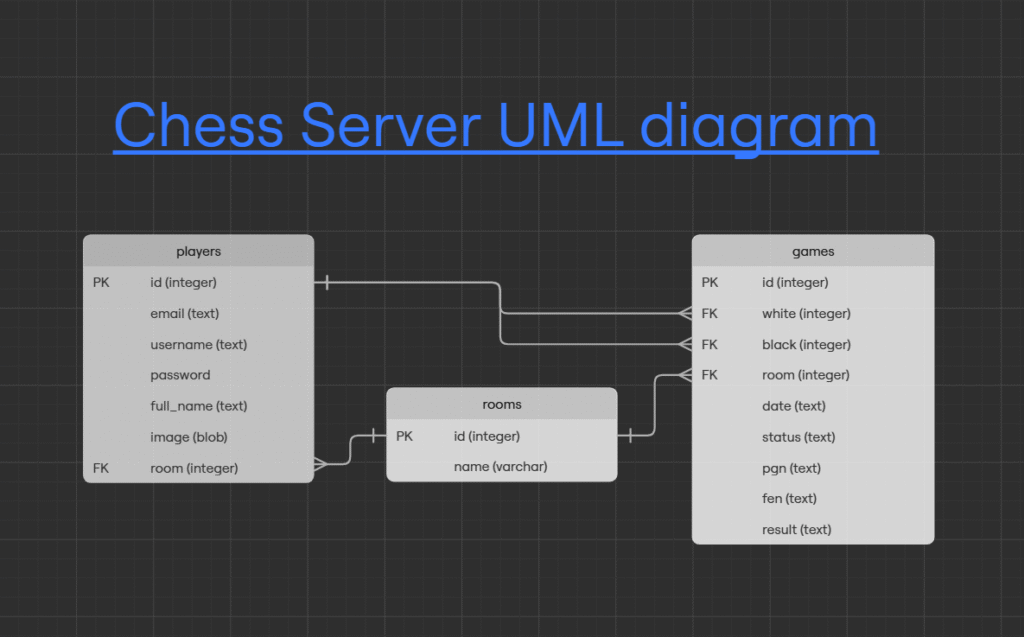This screenshot has height=637, width=1024.
Task: Click room (integer) field in players table
Action: [x=194, y=468]
